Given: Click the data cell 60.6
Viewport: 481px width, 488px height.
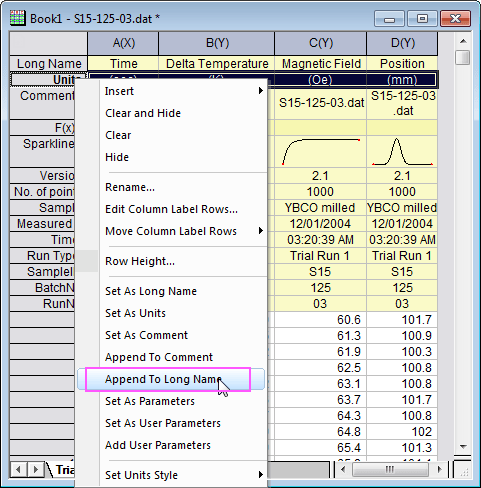Looking at the screenshot, I should coord(321,320).
